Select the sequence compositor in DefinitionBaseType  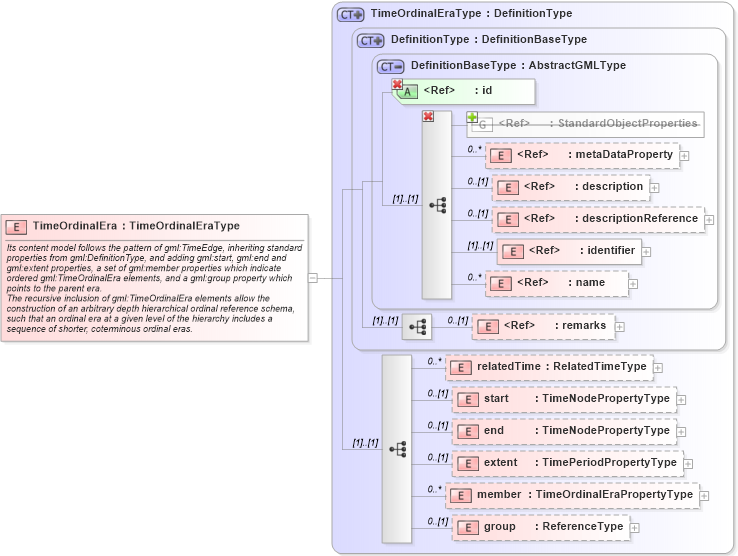point(437,205)
